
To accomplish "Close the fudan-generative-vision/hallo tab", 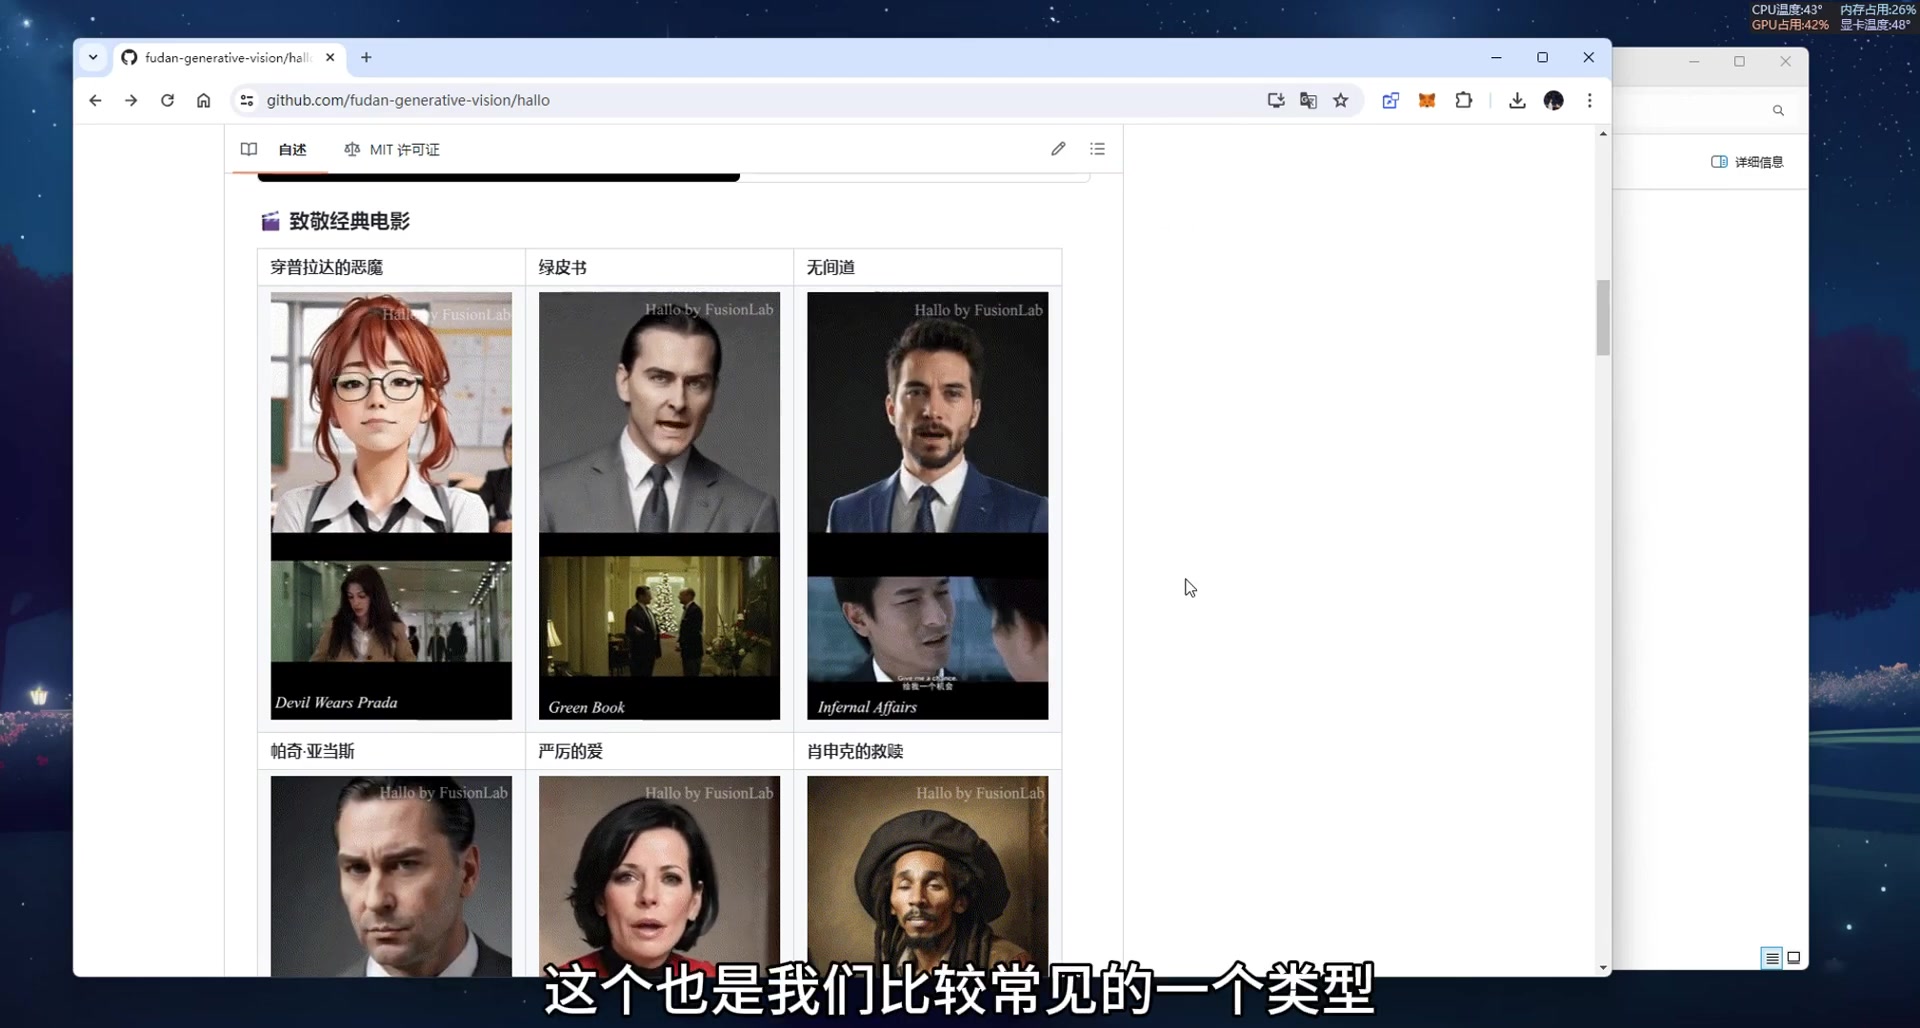I will (330, 57).
